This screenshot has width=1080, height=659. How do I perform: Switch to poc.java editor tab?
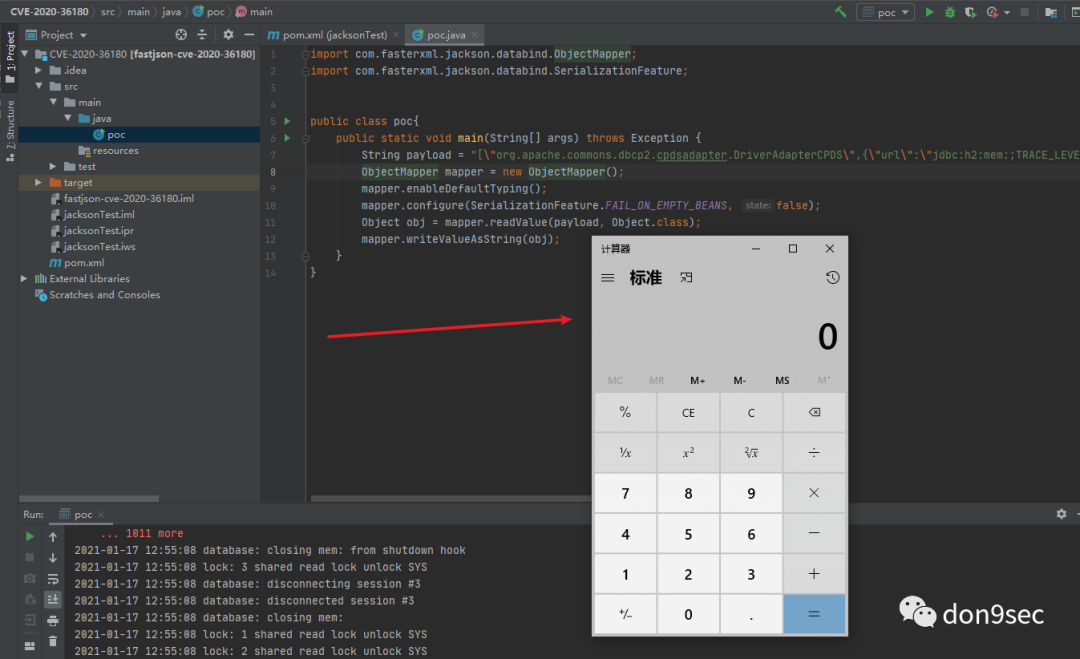(439, 35)
